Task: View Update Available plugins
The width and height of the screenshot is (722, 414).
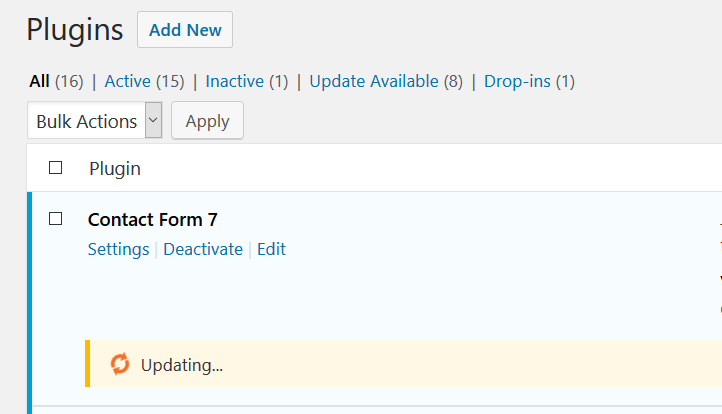Action: click(x=374, y=82)
